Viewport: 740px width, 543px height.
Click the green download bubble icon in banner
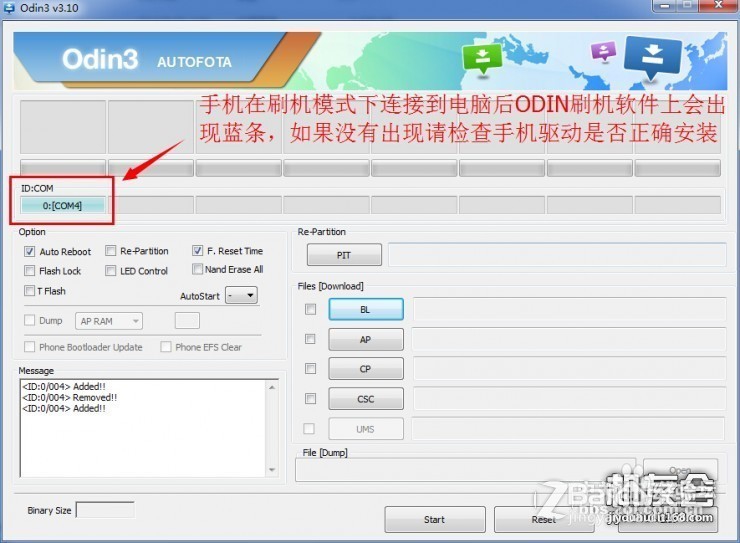(x=482, y=58)
